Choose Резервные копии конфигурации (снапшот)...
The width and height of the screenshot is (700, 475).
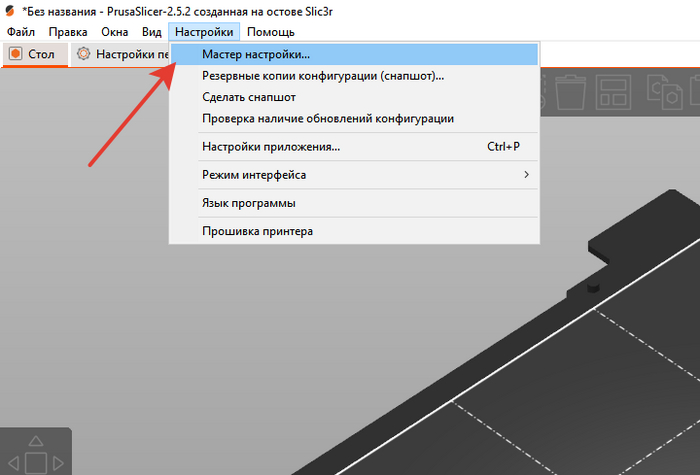354,76
